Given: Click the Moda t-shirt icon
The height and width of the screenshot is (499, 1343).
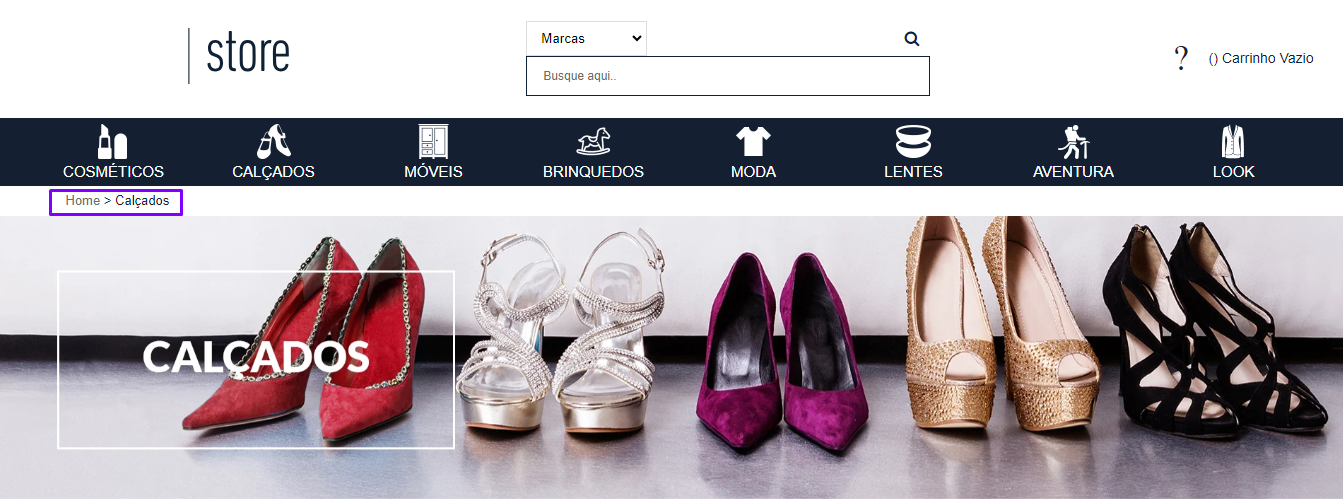Looking at the screenshot, I should pos(753,141).
